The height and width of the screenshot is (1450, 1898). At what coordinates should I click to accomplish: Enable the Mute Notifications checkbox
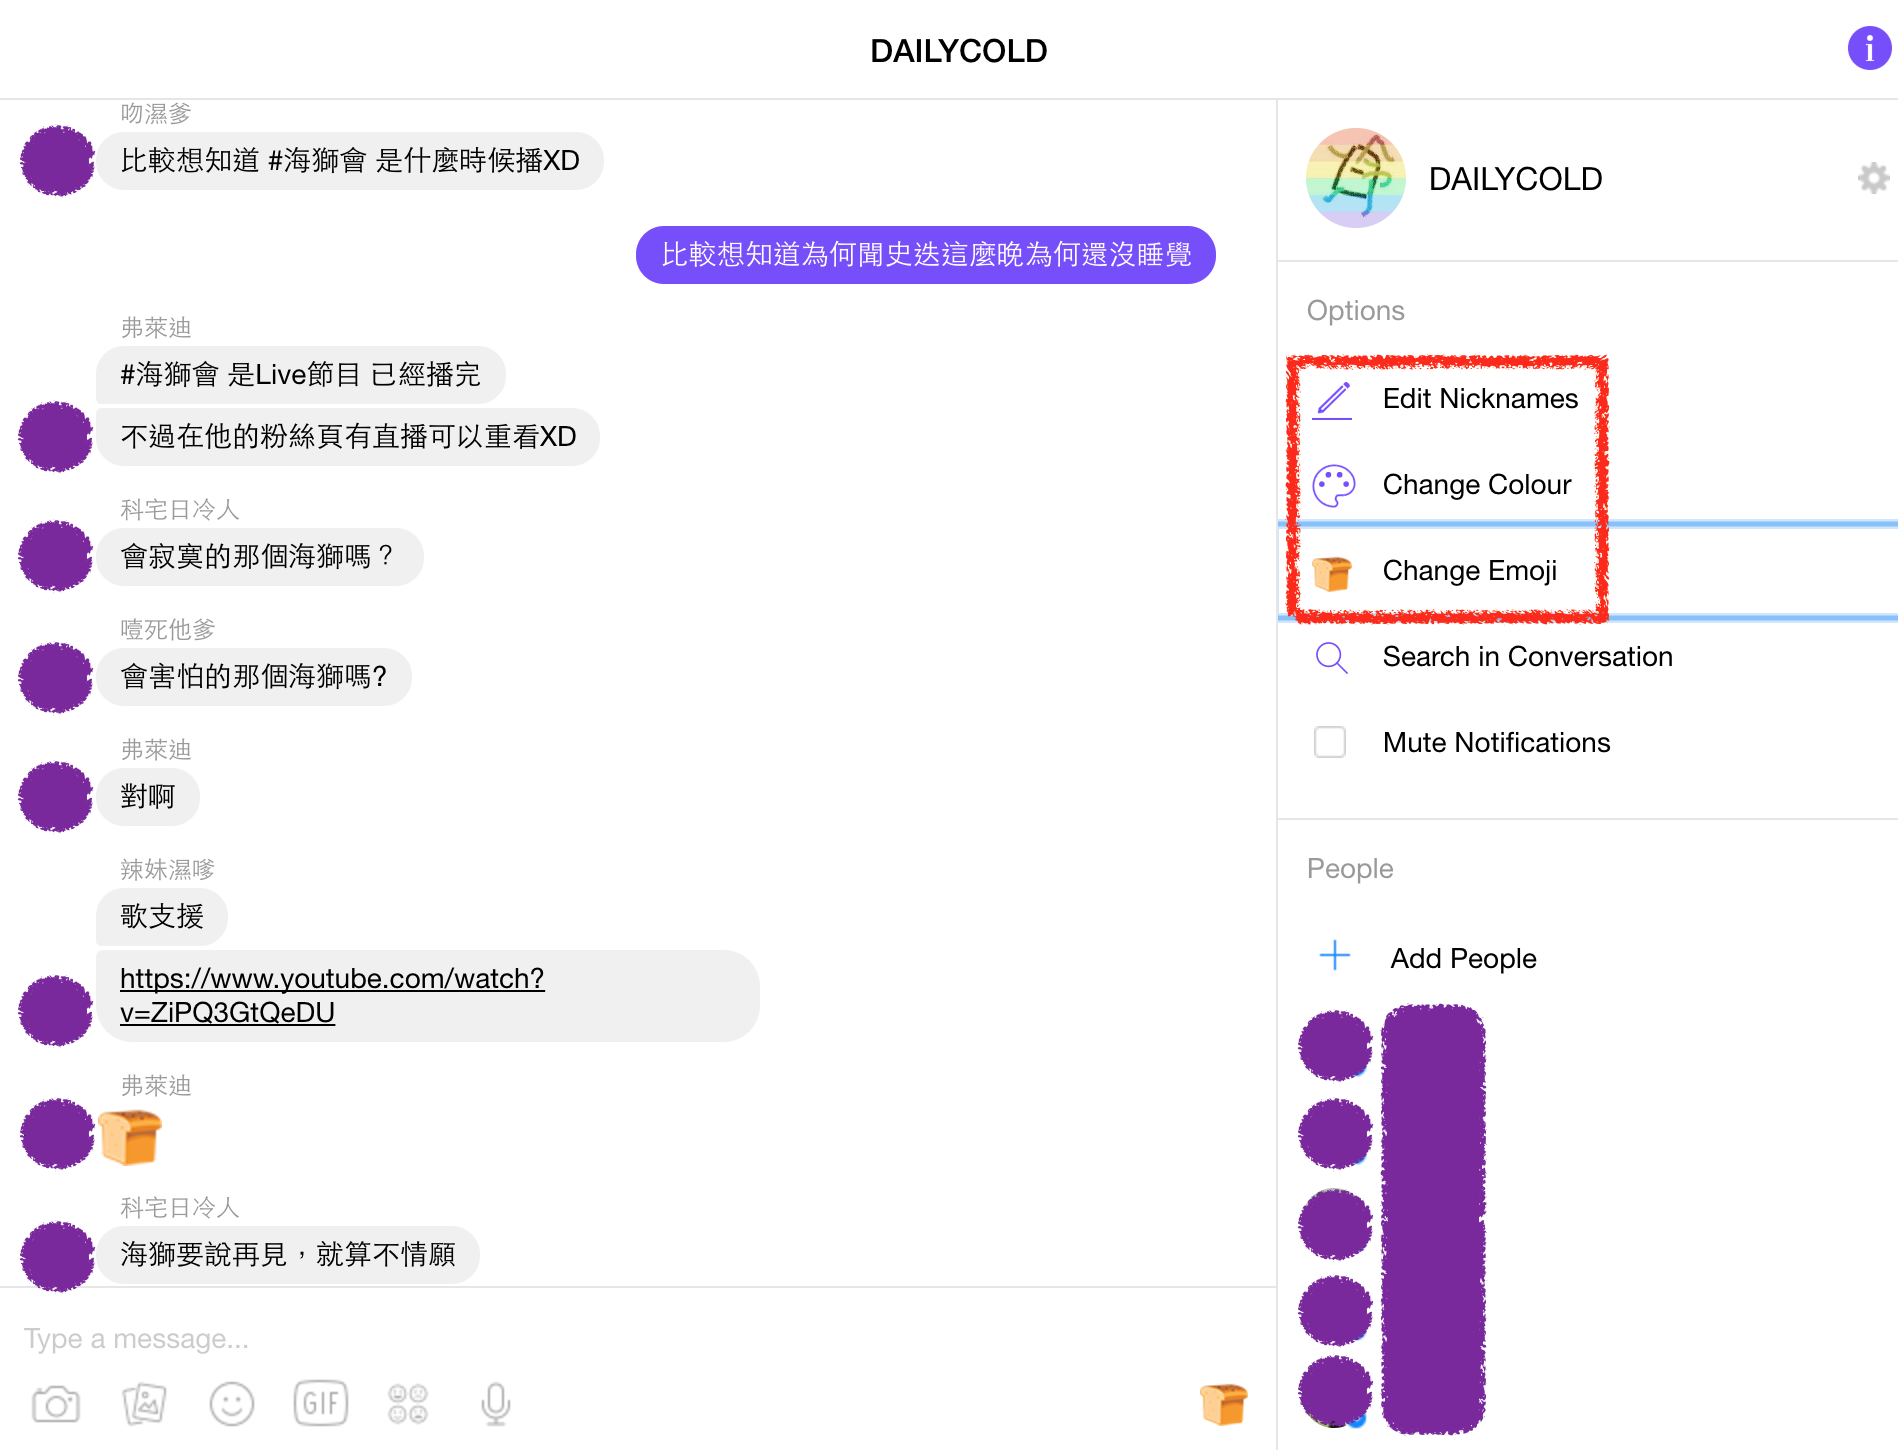tap(1330, 742)
